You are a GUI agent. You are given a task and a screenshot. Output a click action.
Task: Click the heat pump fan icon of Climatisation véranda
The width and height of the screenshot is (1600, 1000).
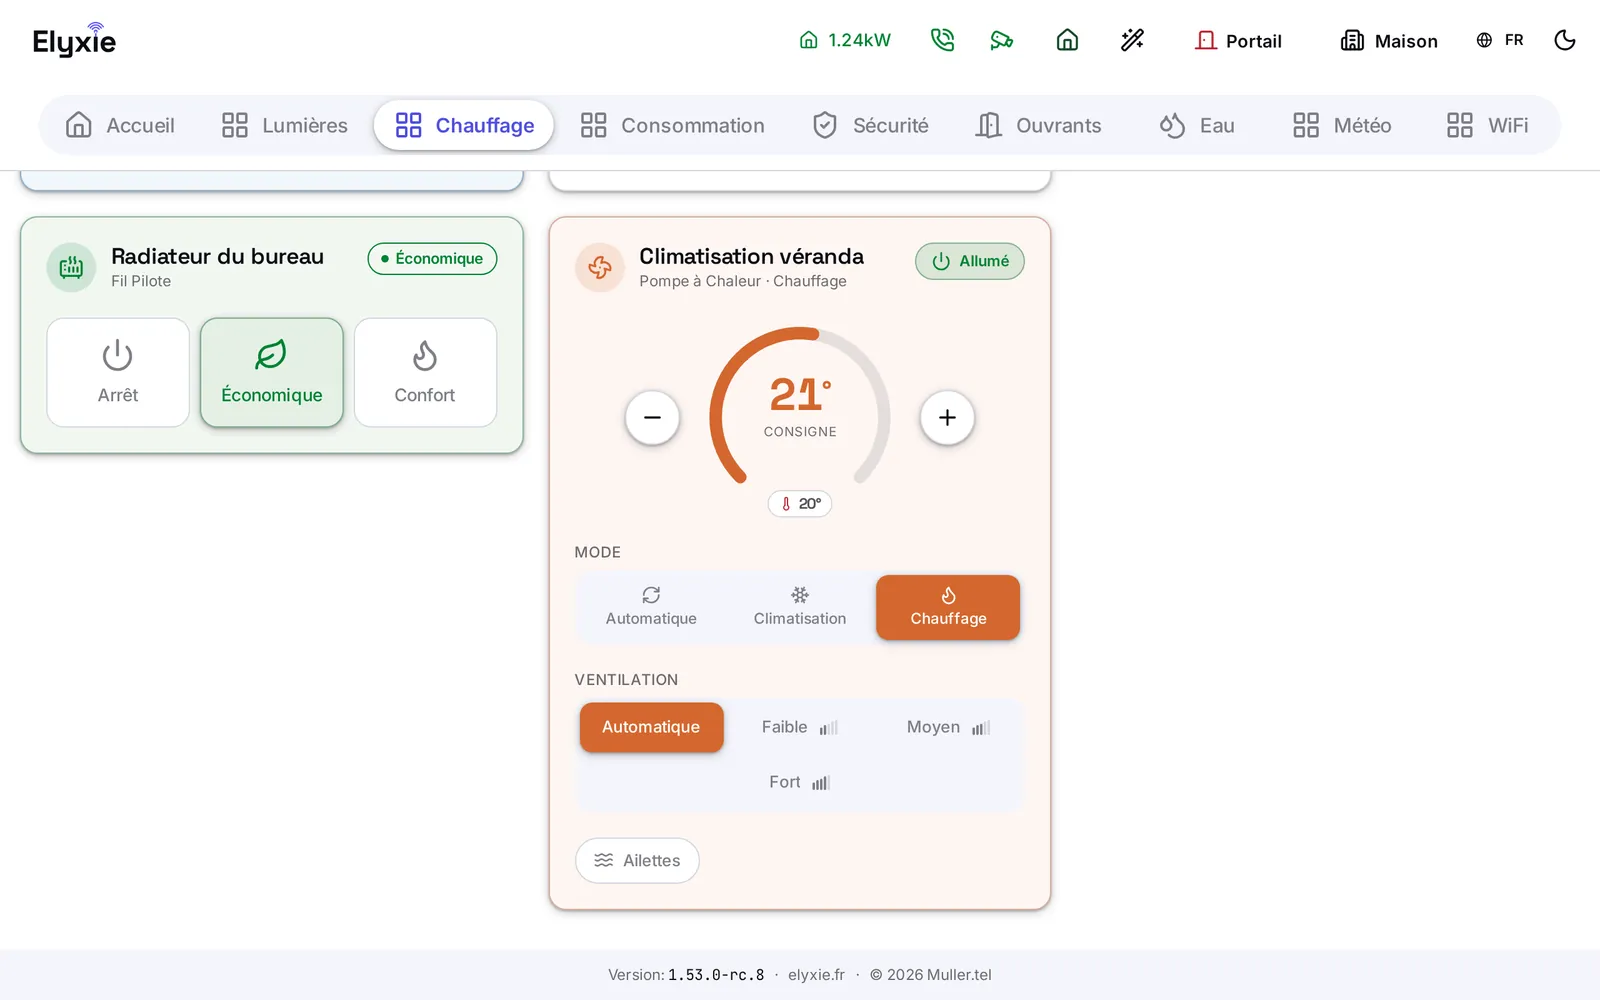[600, 267]
